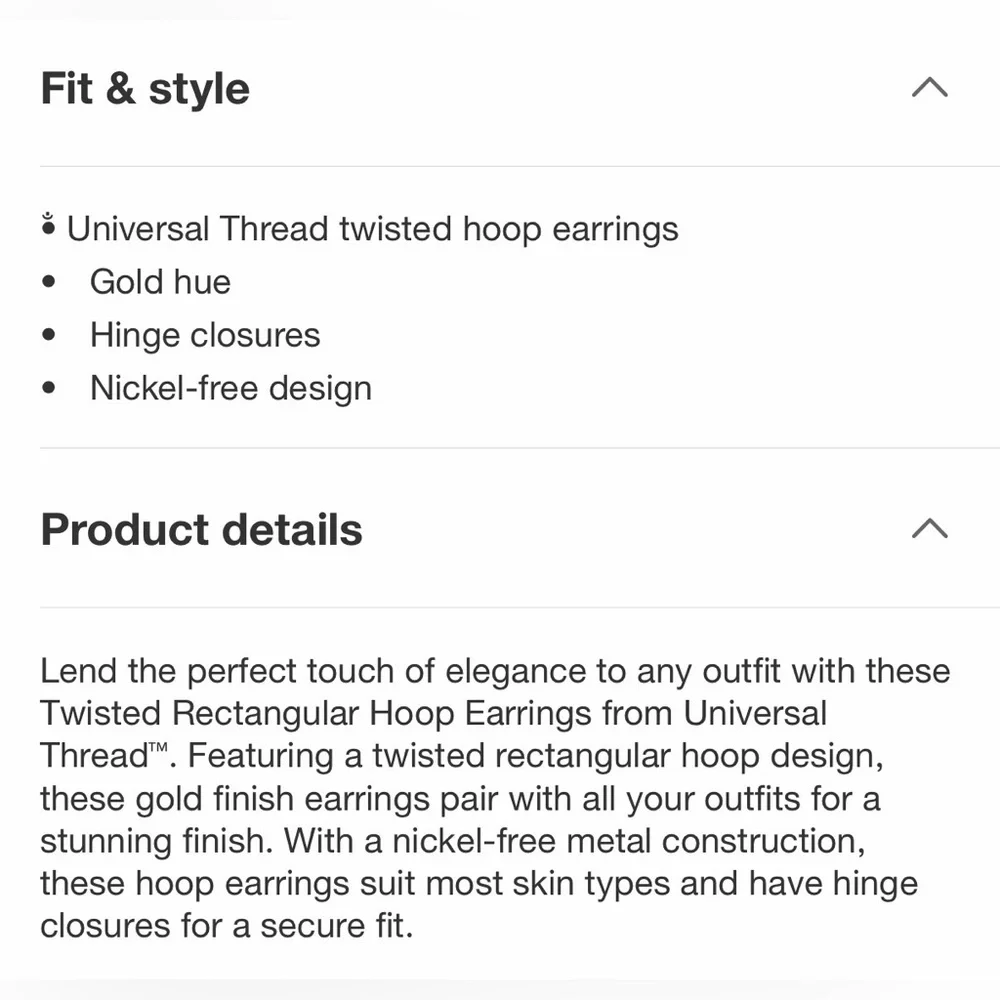Select the Hinge closures list item
The width and height of the screenshot is (1000, 1000).
[x=205, y=335]
